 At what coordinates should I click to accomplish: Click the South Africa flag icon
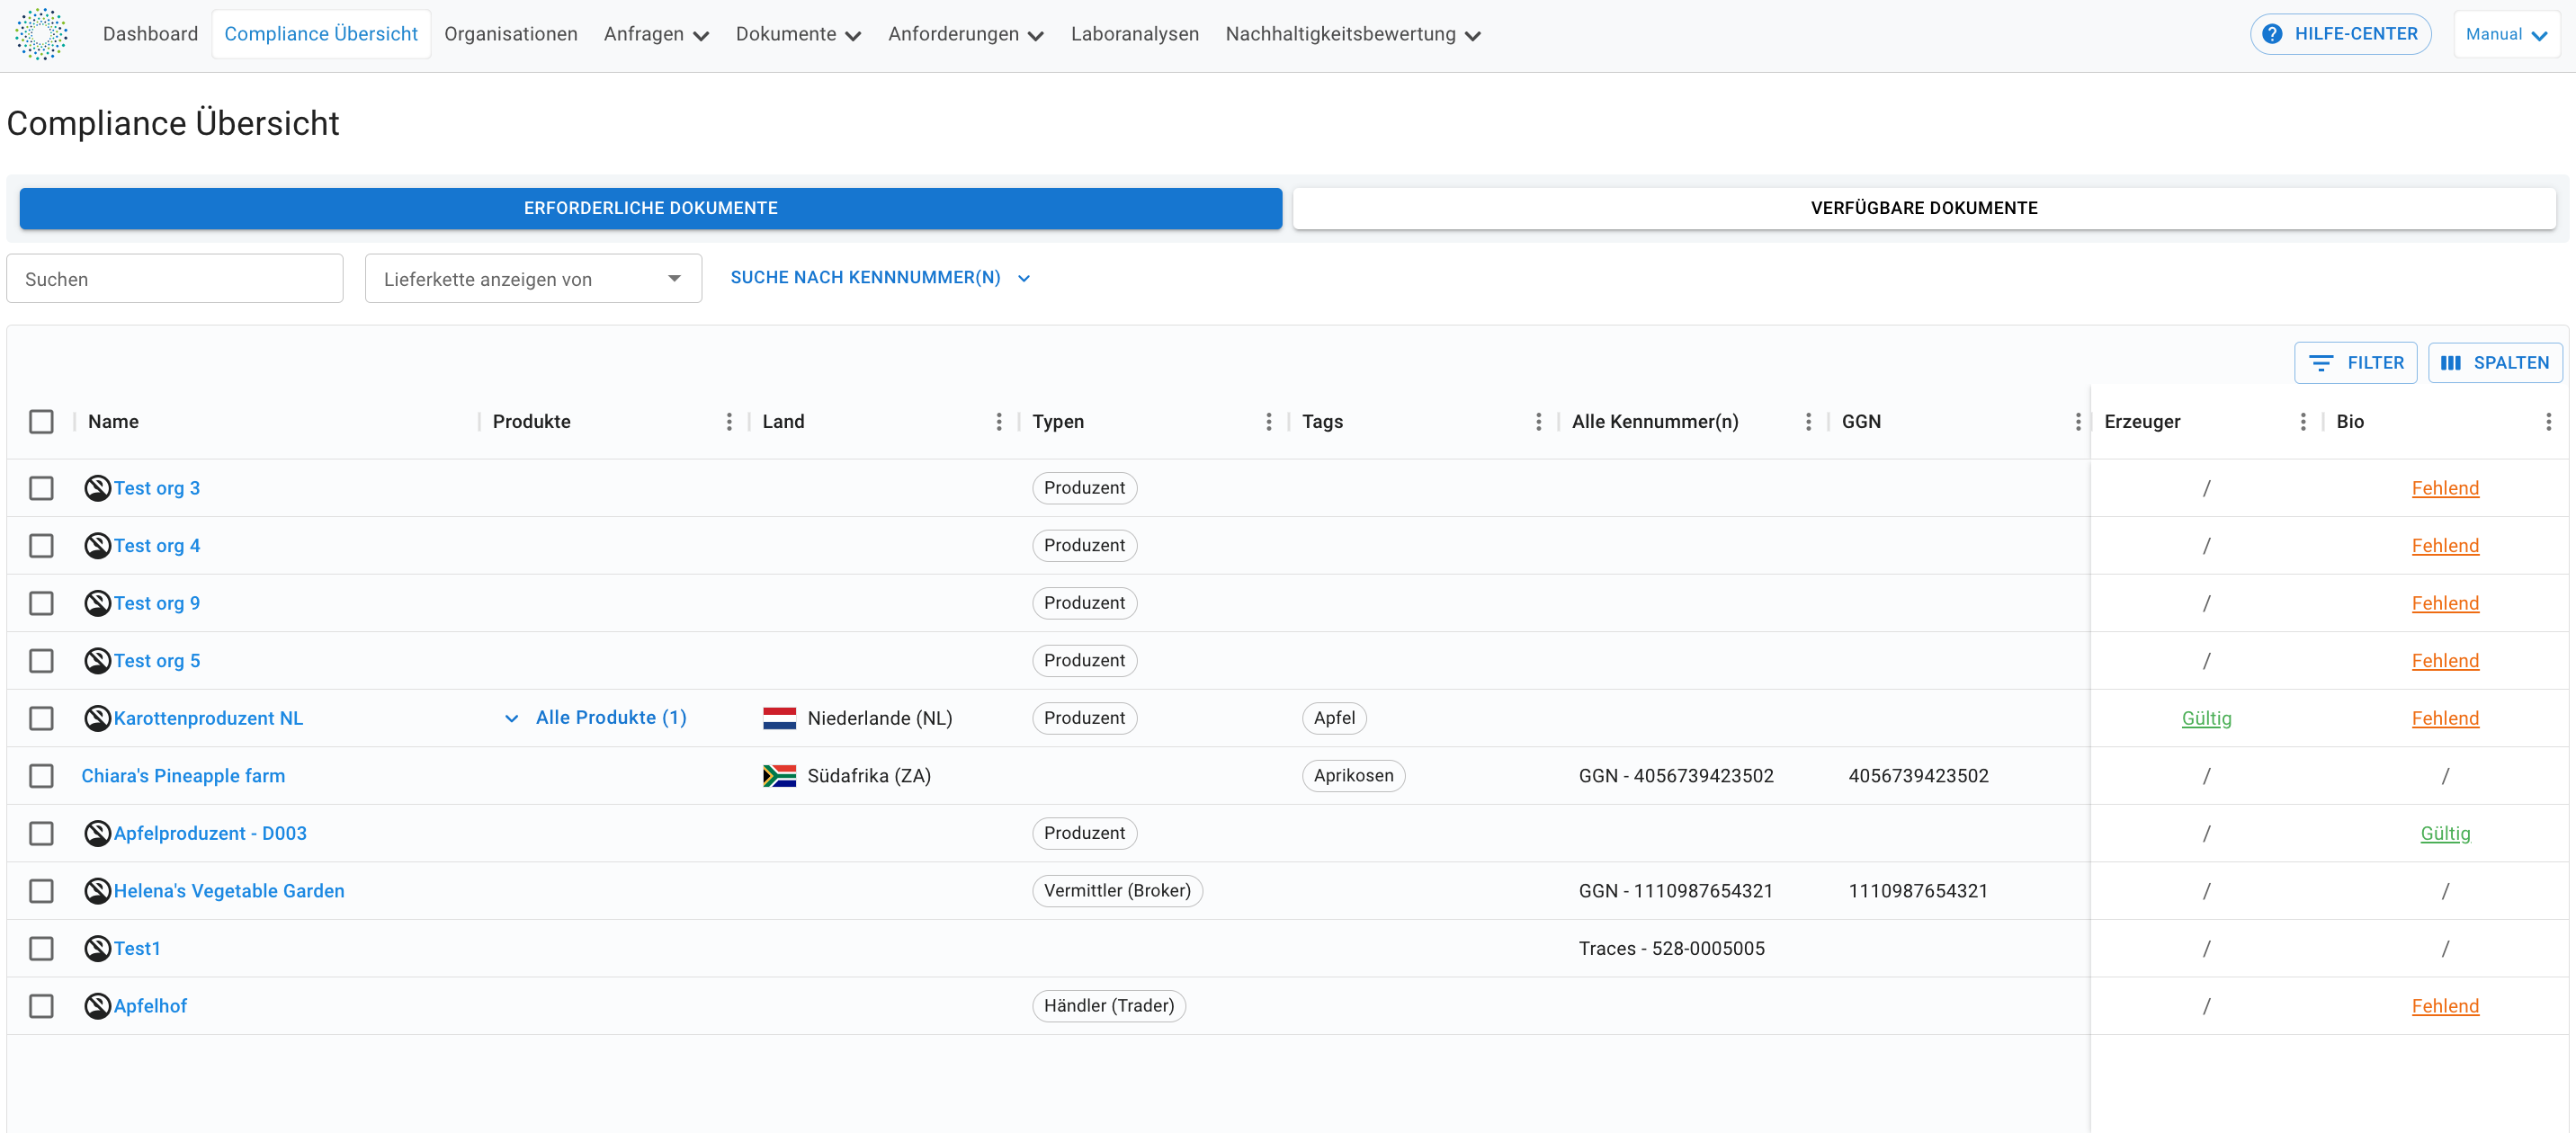779,776
